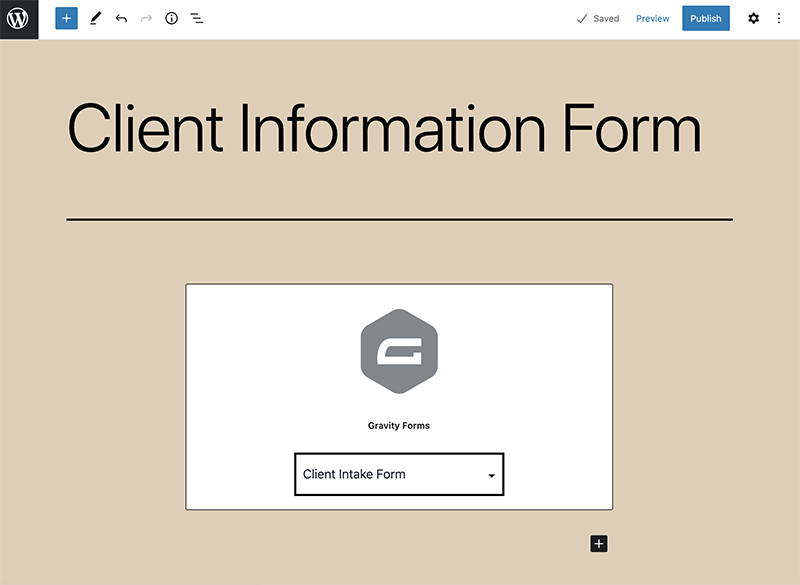
Task: Add a block with the black plus
Action: tap(599, 544)
